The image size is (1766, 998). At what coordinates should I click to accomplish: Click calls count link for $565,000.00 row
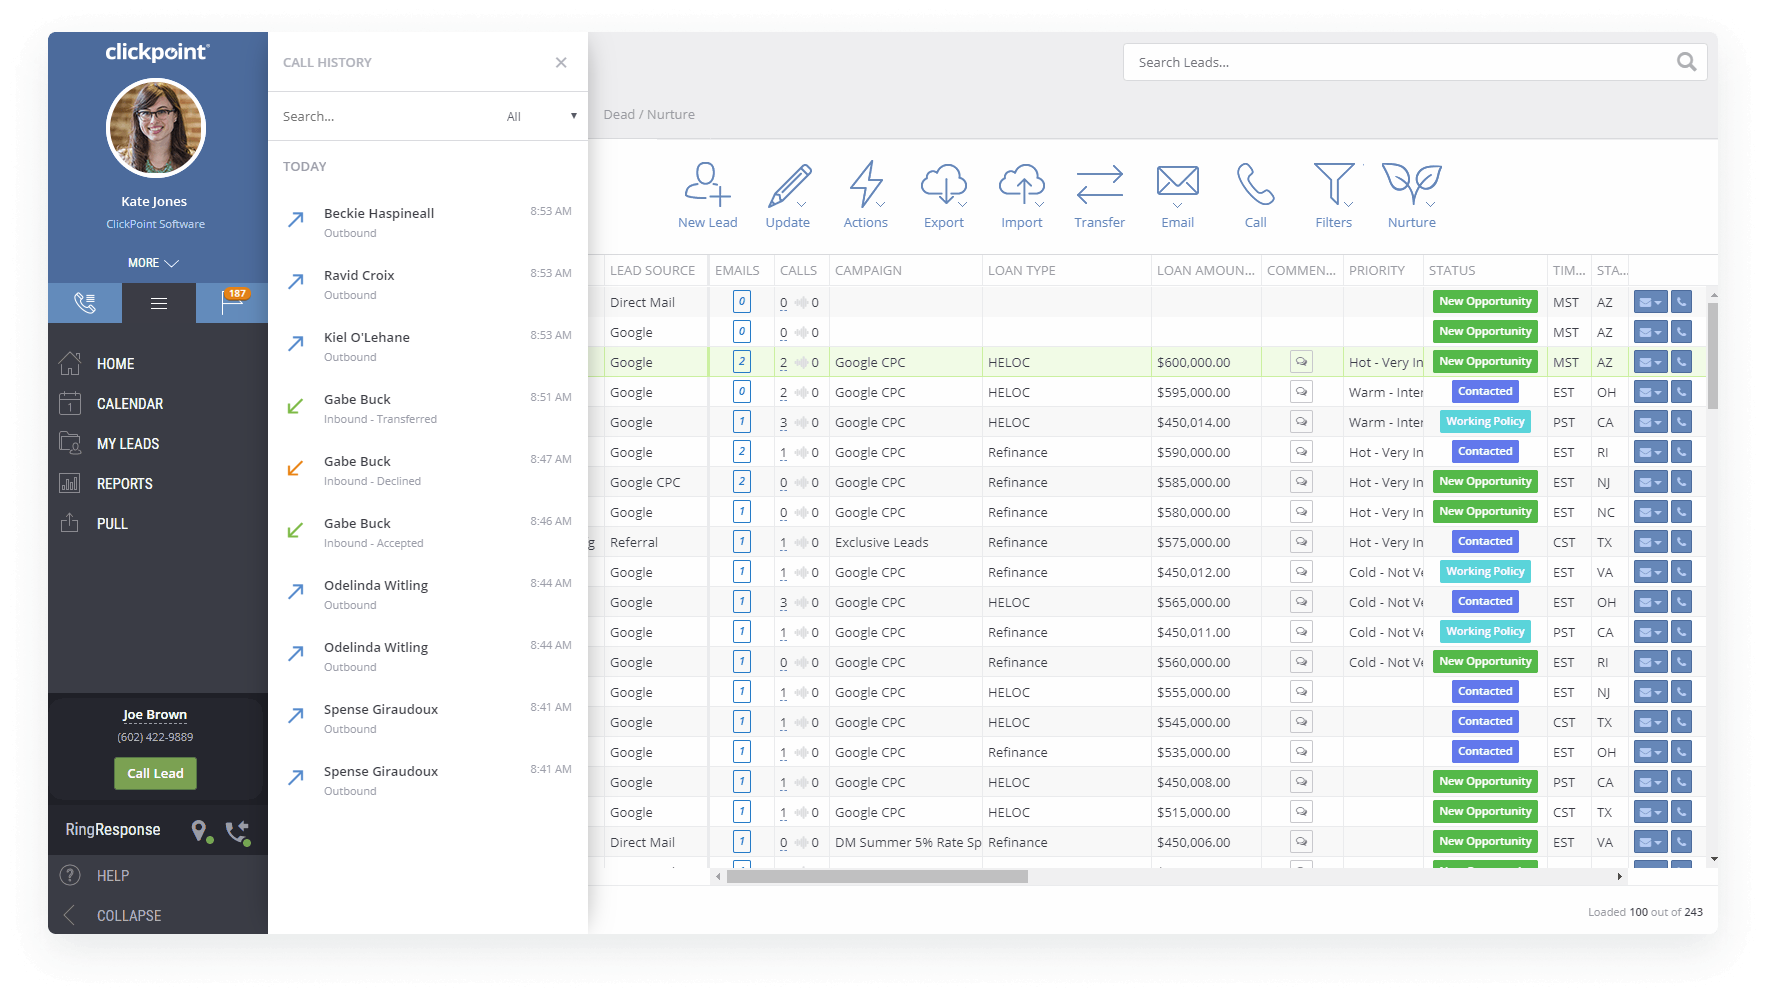783,602
